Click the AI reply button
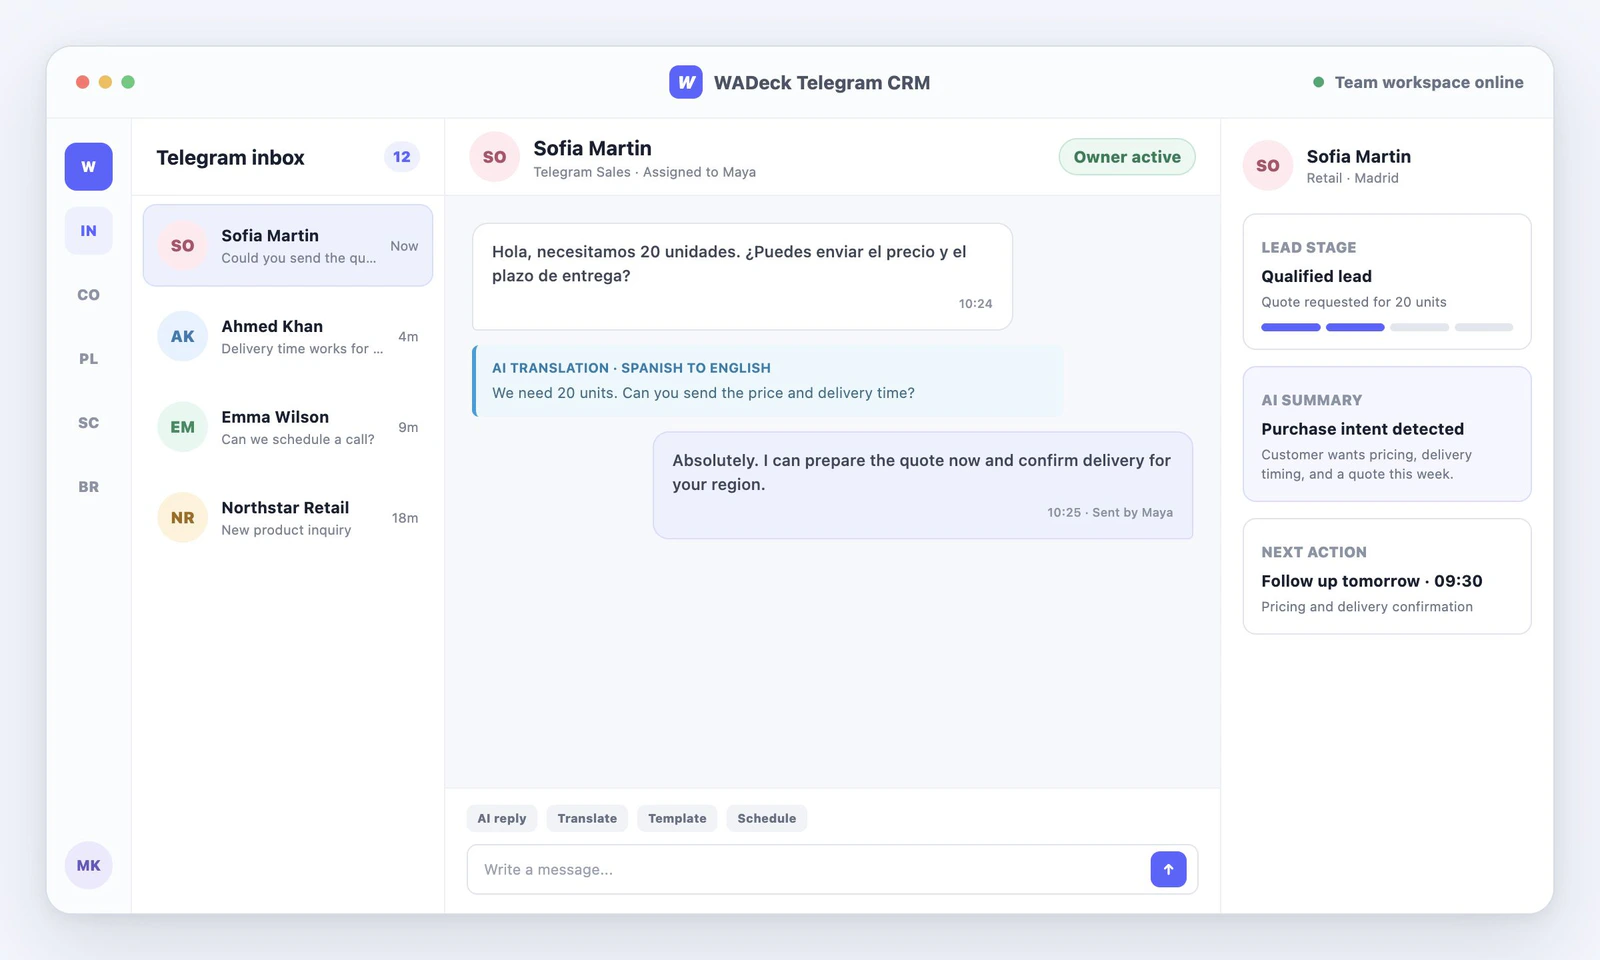The image size is (1600, 960). click(502, 818)
